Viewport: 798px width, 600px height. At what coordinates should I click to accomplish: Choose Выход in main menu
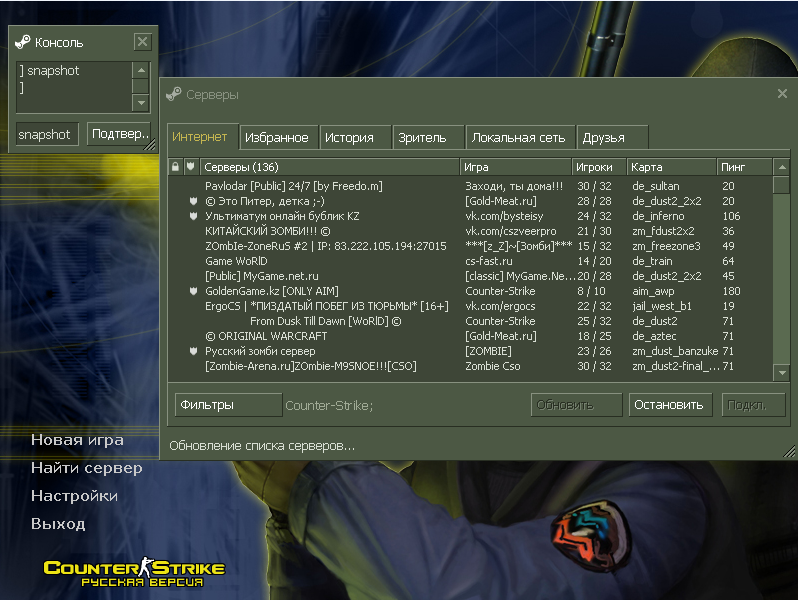click(x=58, y=524)
